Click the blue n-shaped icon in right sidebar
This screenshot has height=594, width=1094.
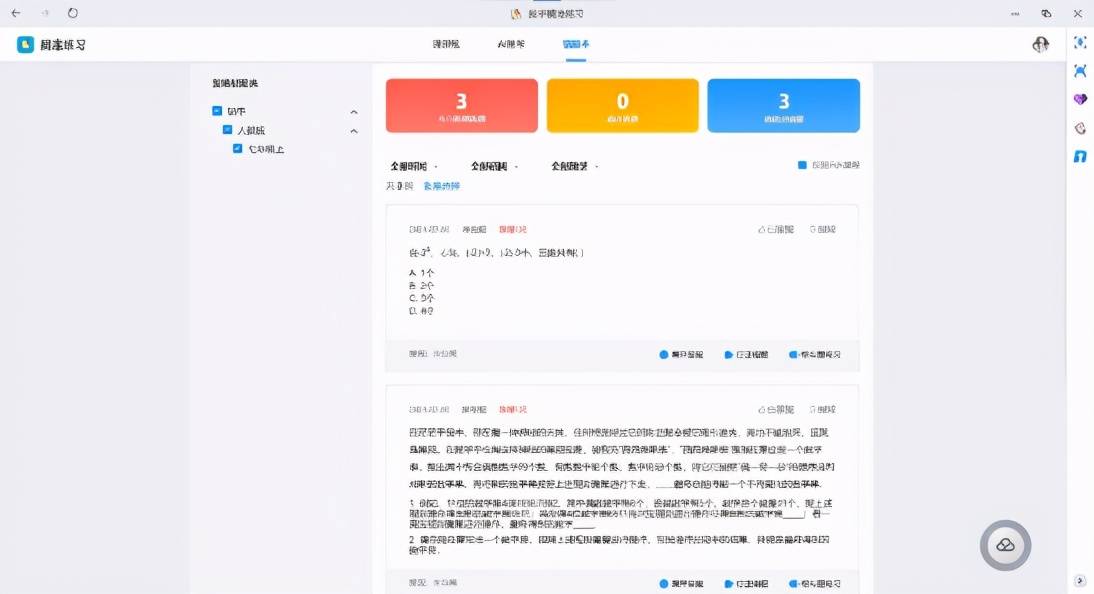[x=1080, y=156]
